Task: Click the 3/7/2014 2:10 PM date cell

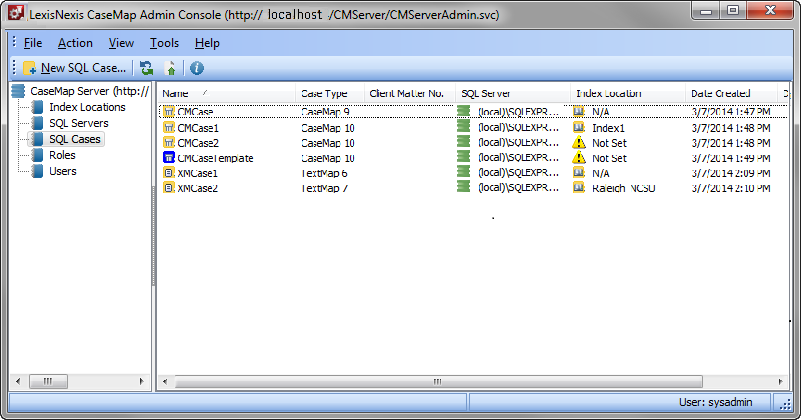Action: coord(731,189)
